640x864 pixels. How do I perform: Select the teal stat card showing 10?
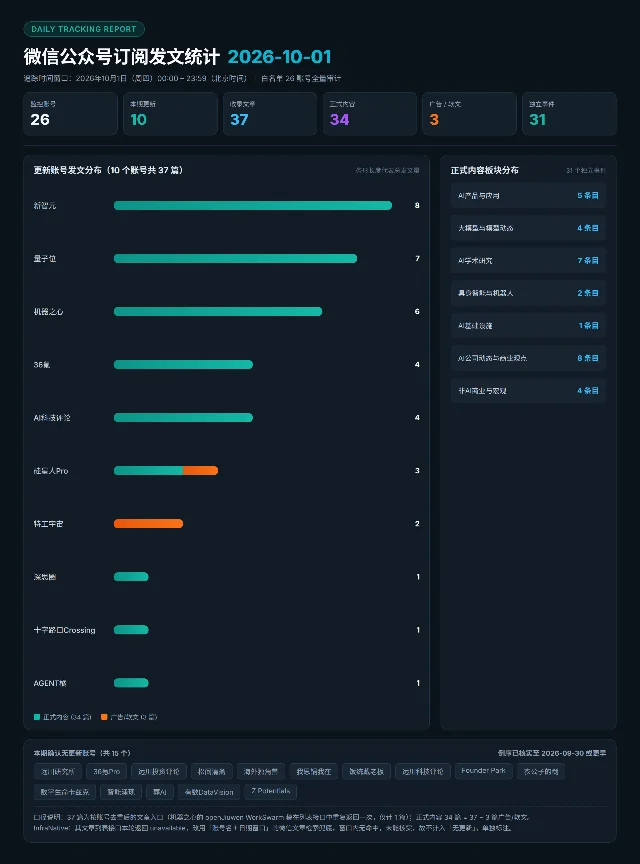(x=170, y=114)
